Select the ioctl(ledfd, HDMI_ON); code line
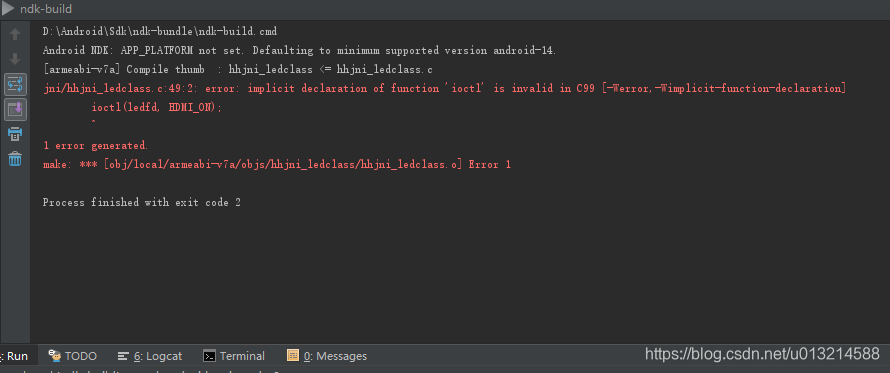The width and height of the screenshot is (890, 373). click(x=157, y=107)
